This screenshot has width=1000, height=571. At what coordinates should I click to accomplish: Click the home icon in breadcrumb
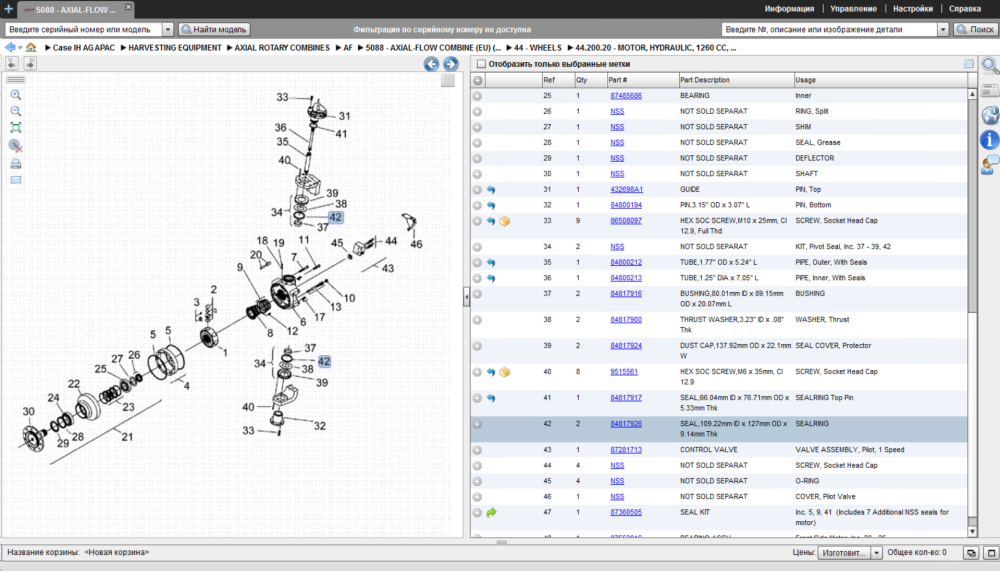click(x=31, y=47)
